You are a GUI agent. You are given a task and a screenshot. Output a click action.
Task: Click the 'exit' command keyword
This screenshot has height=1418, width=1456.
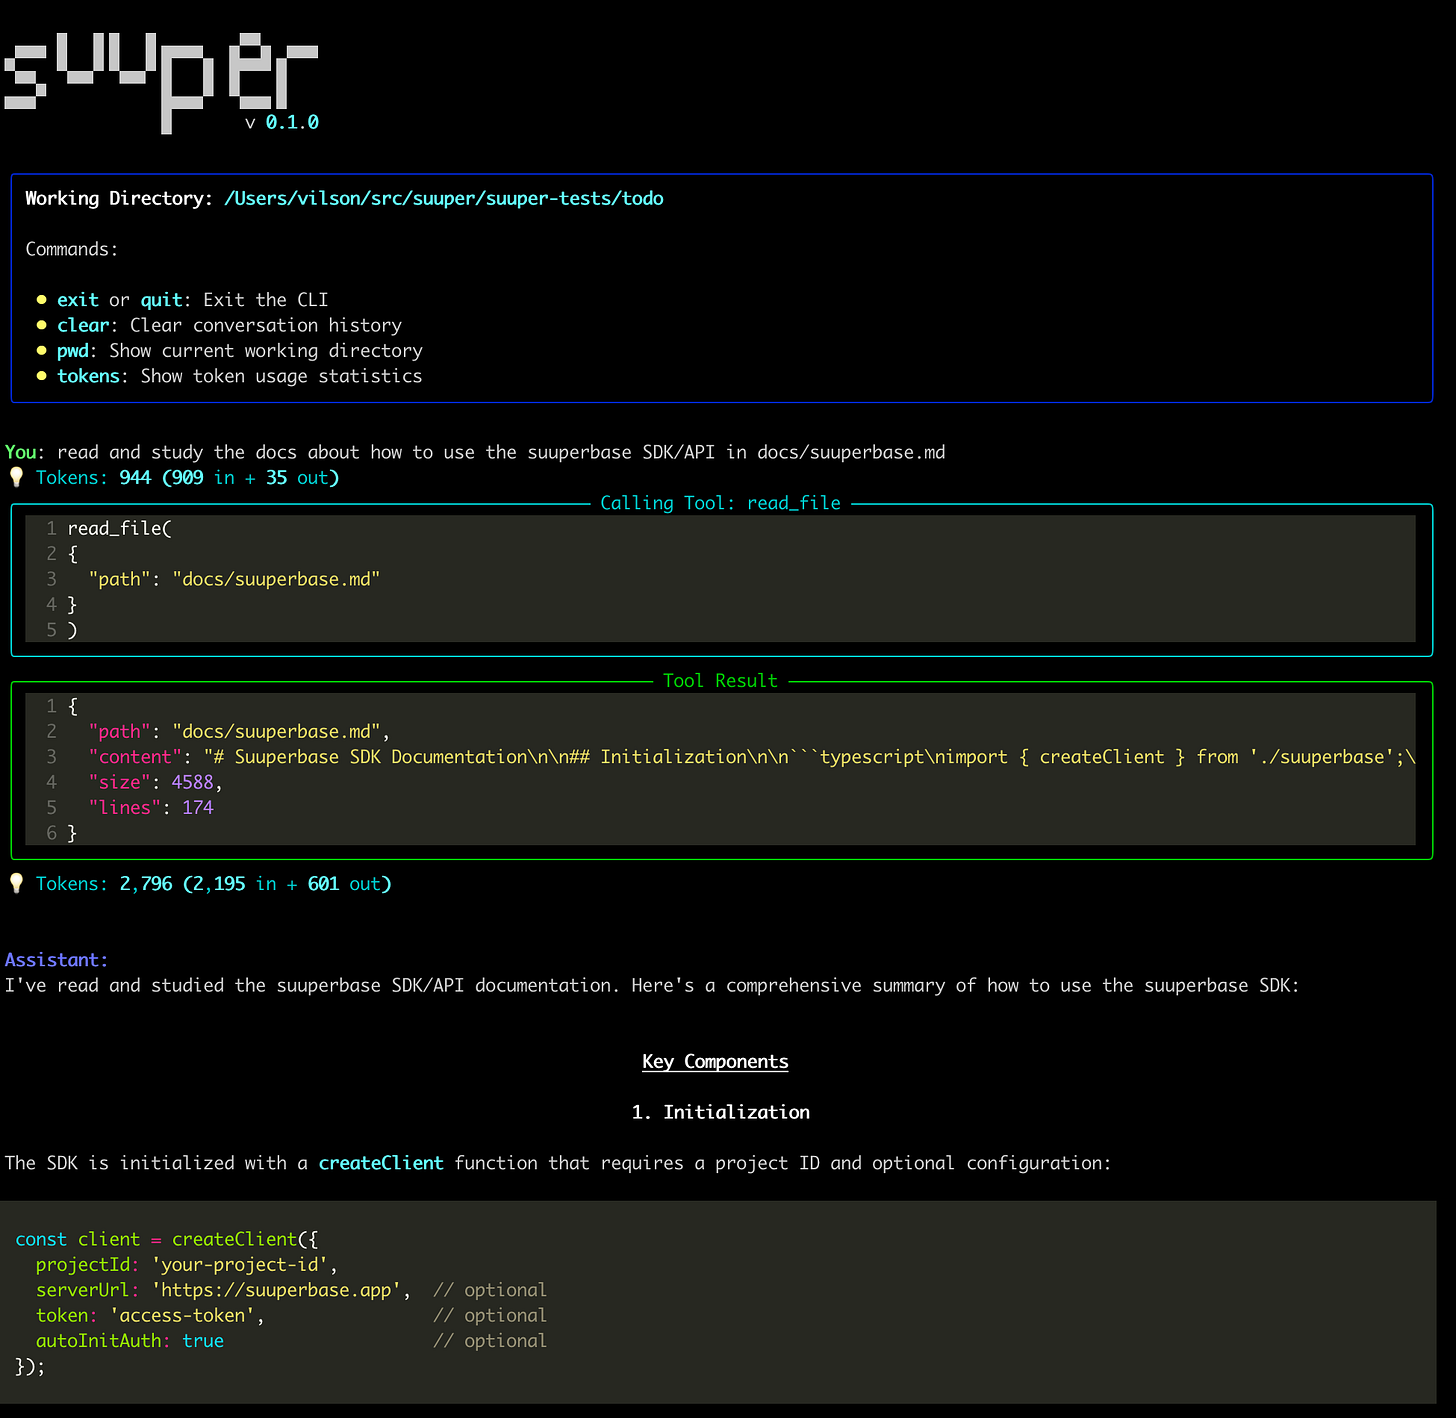[78, 300]
